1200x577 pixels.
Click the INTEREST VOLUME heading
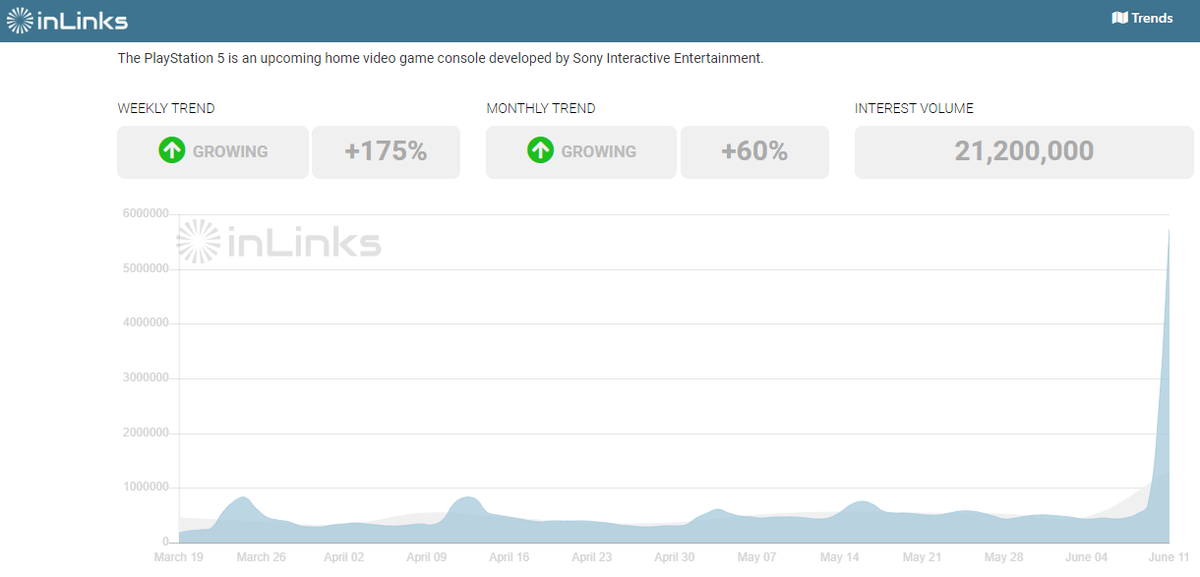pyautogui.click(x=914, y=109)
